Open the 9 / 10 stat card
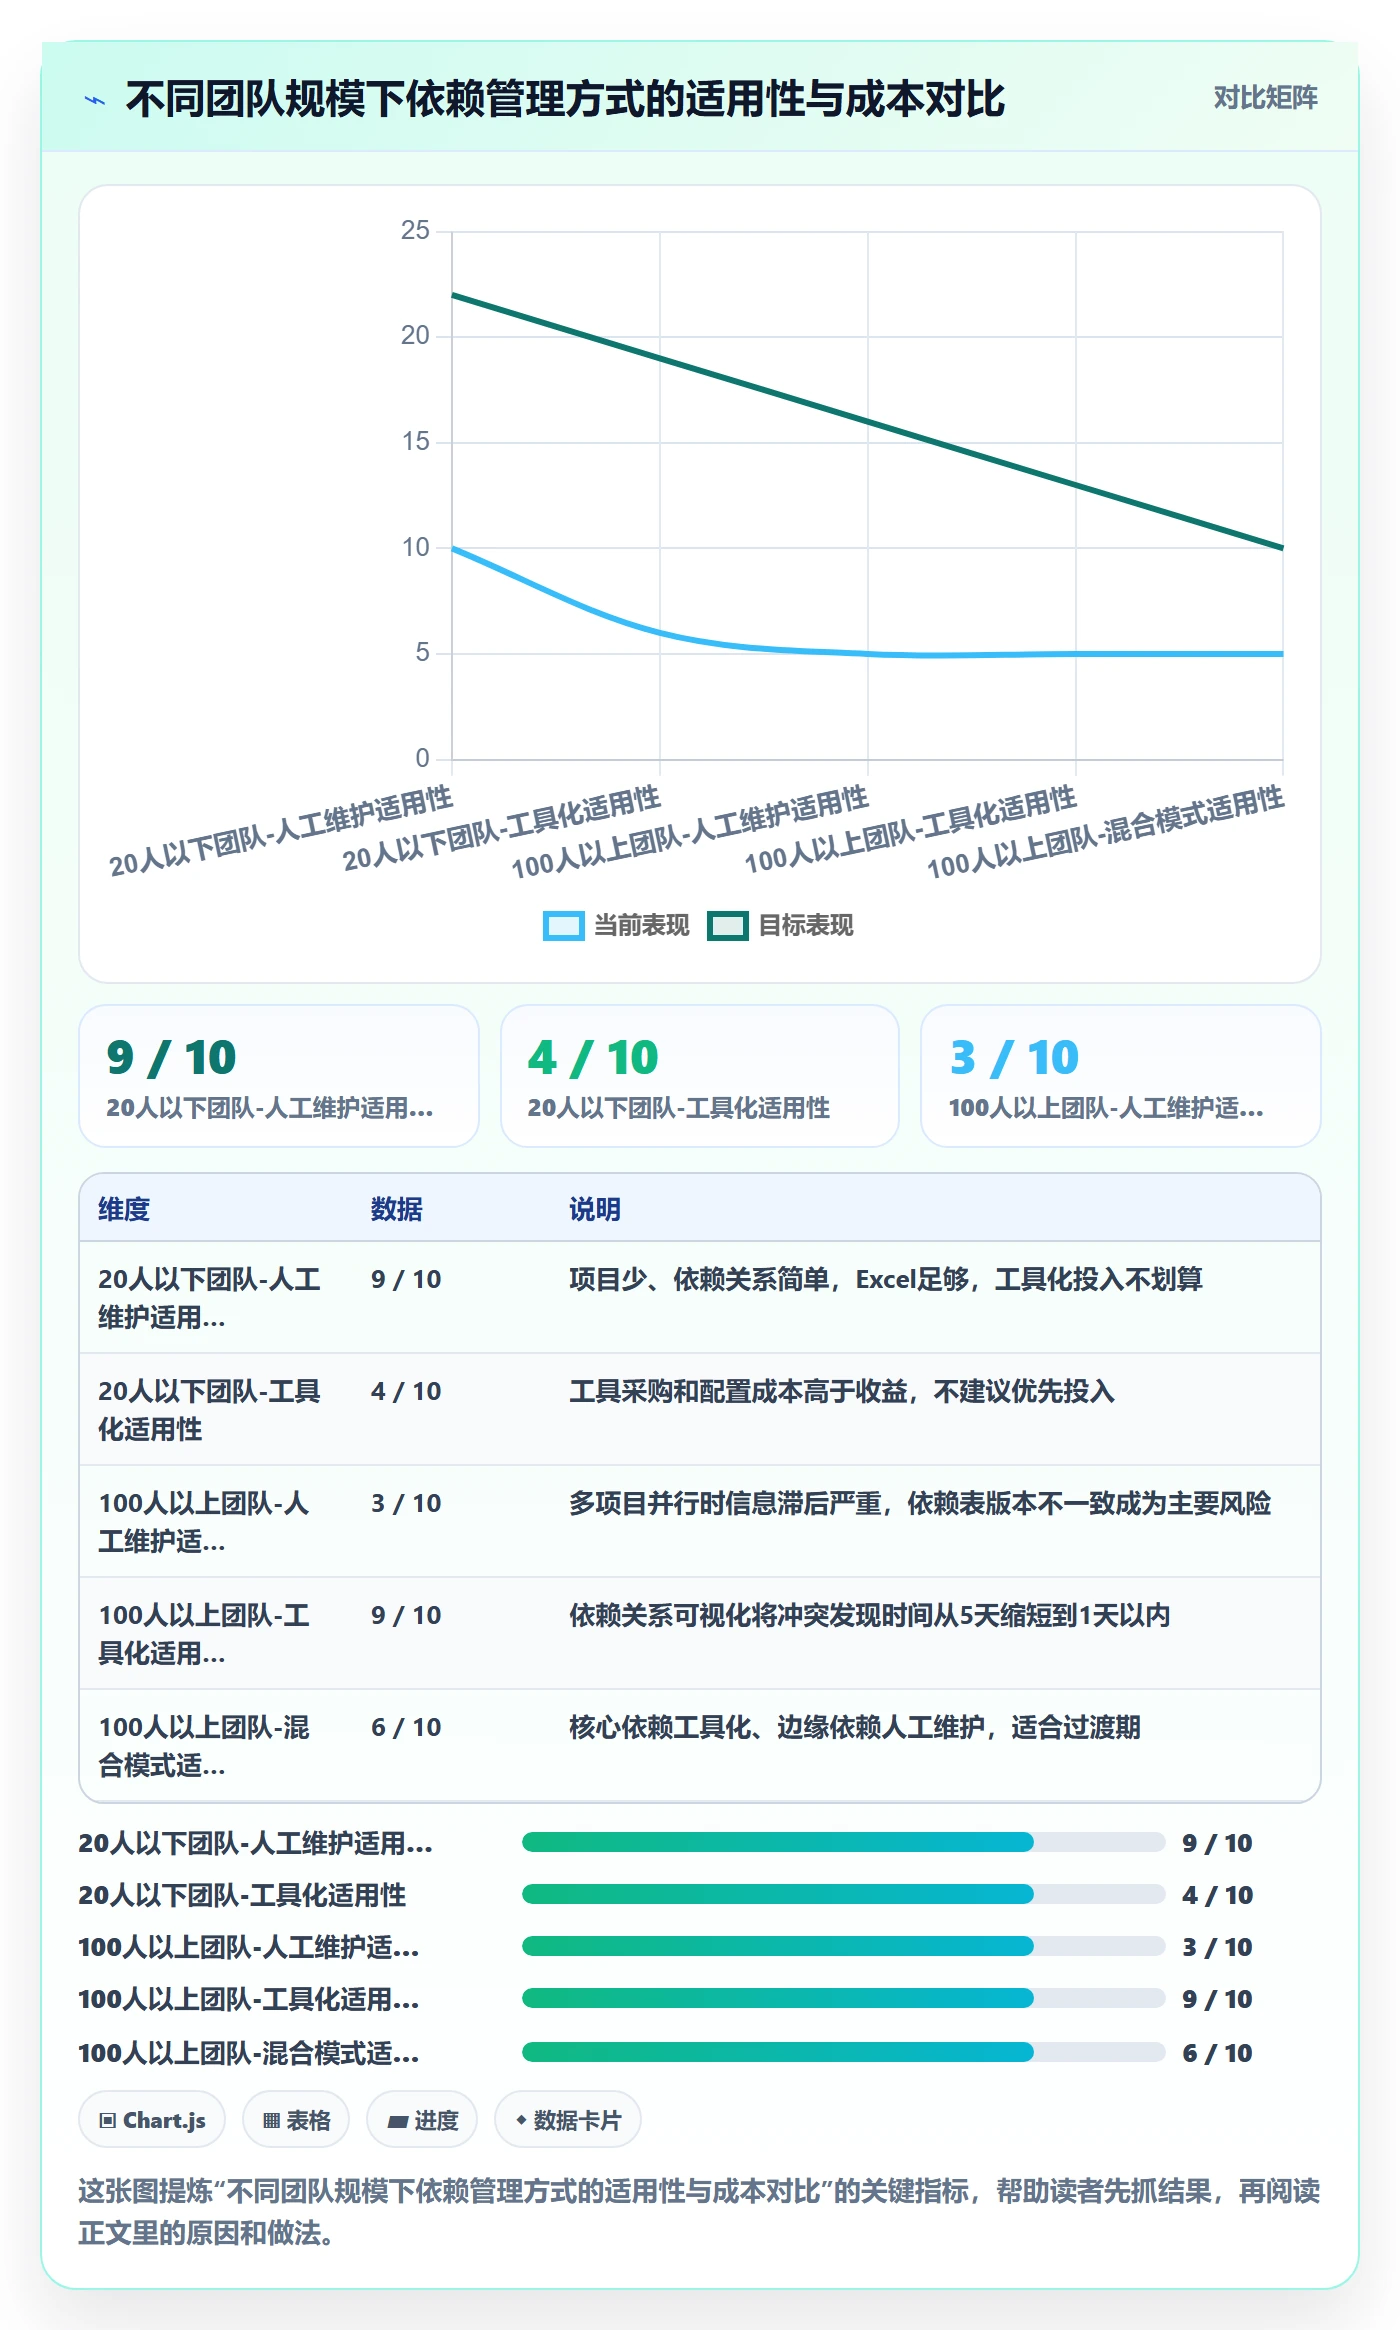 (x=279, y=1076)
